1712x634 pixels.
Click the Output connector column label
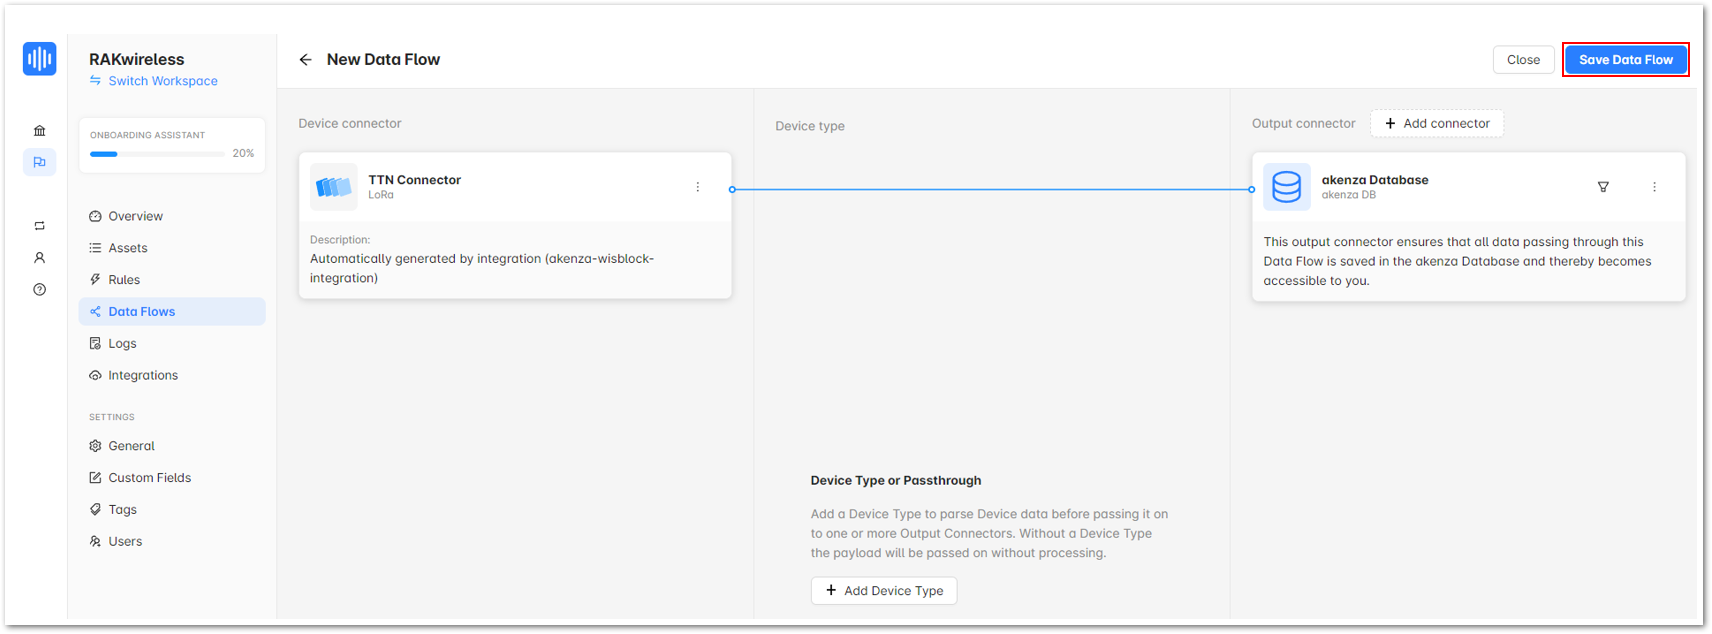[1304, 124]
